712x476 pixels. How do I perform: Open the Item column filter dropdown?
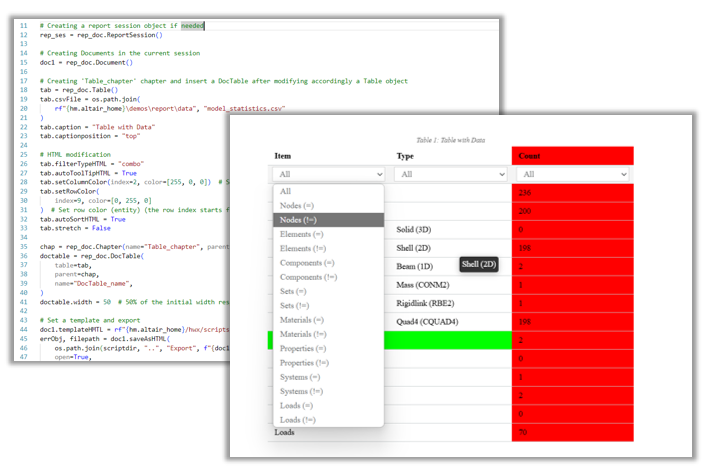(x=329, y=174)
